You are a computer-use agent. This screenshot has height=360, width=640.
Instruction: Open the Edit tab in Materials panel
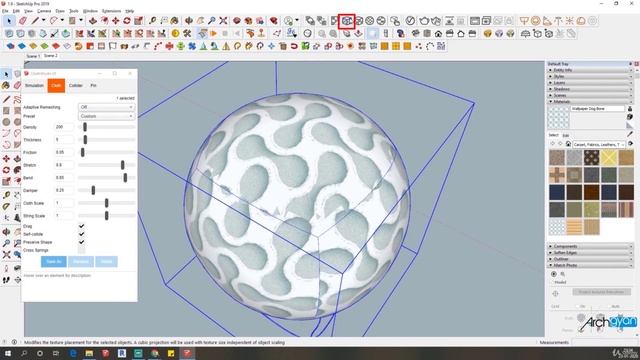click(x=566, y=135)
